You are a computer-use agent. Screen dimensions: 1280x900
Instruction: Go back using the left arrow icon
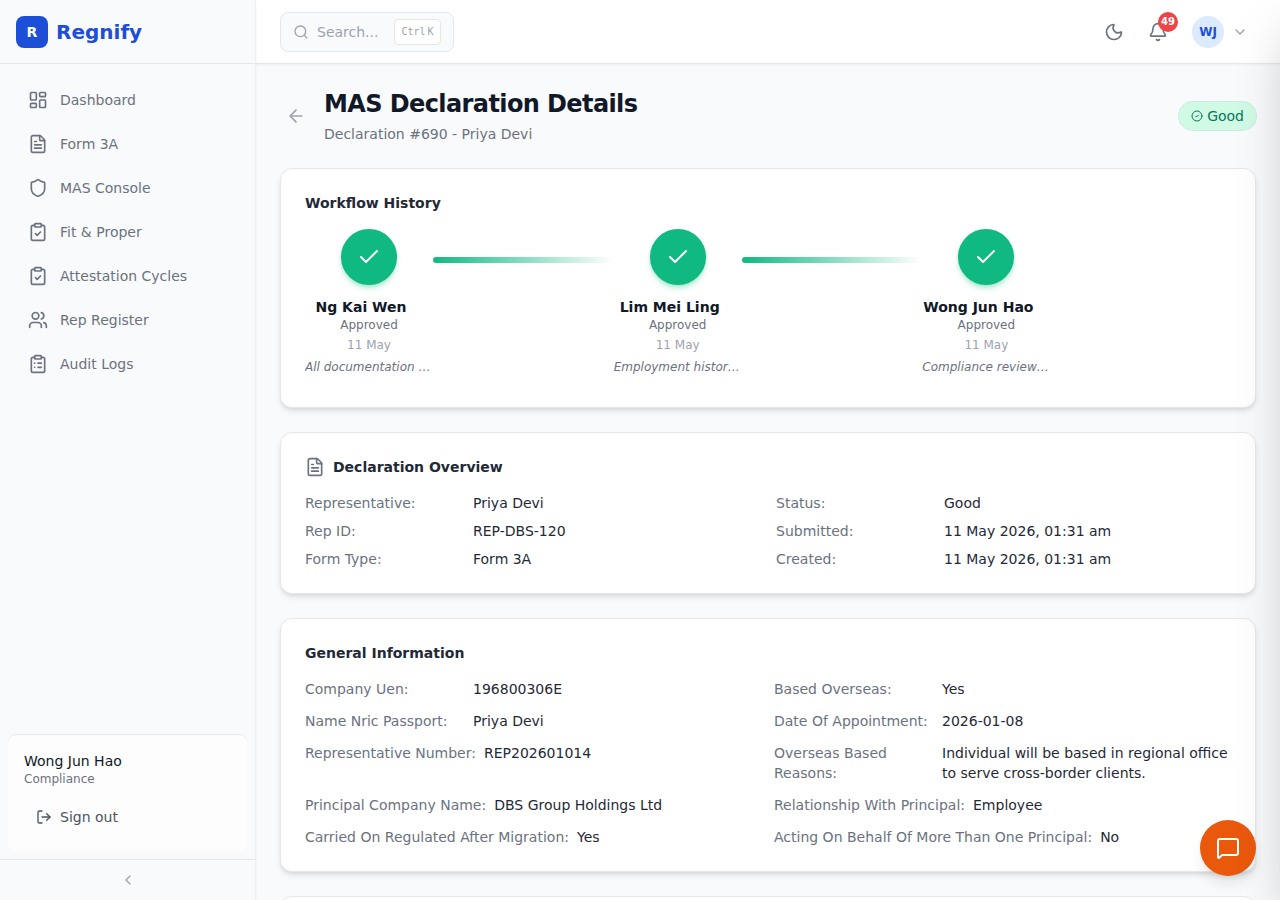tap(296, 116)
